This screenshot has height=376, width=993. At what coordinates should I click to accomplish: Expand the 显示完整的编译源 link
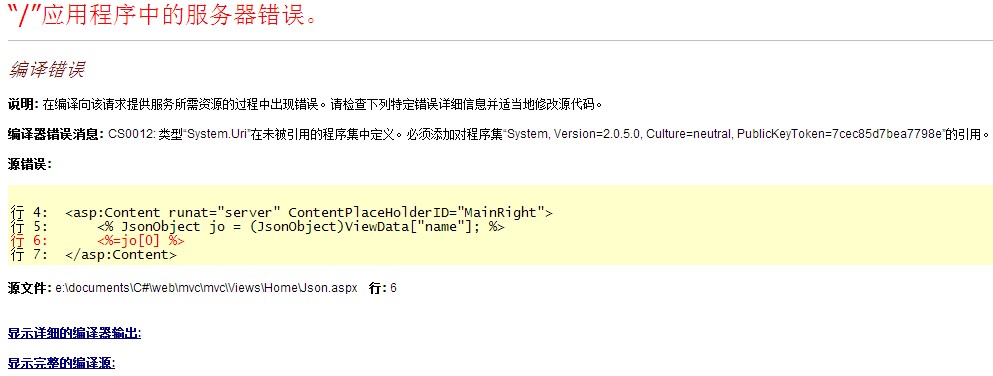[x=61, y=363]
